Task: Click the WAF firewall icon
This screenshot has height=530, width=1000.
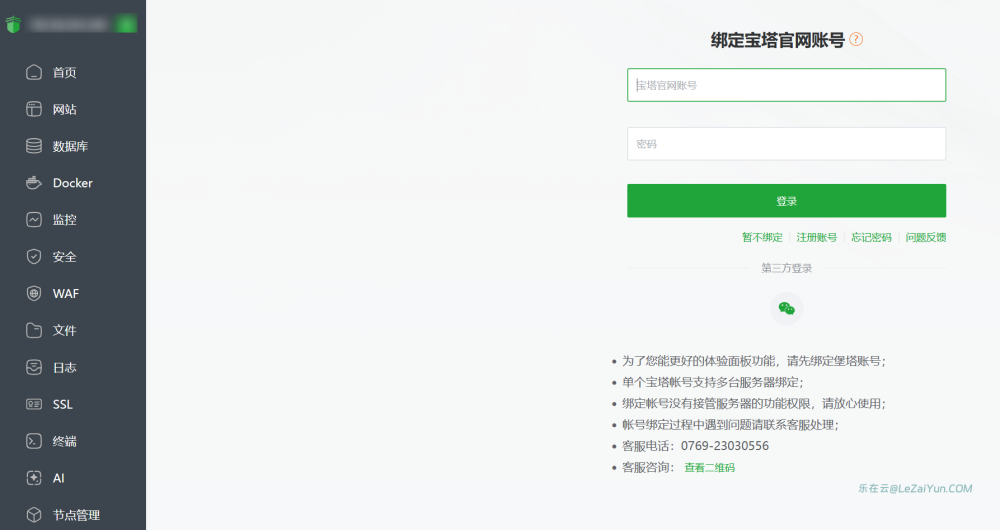Action: click(34, 293)
